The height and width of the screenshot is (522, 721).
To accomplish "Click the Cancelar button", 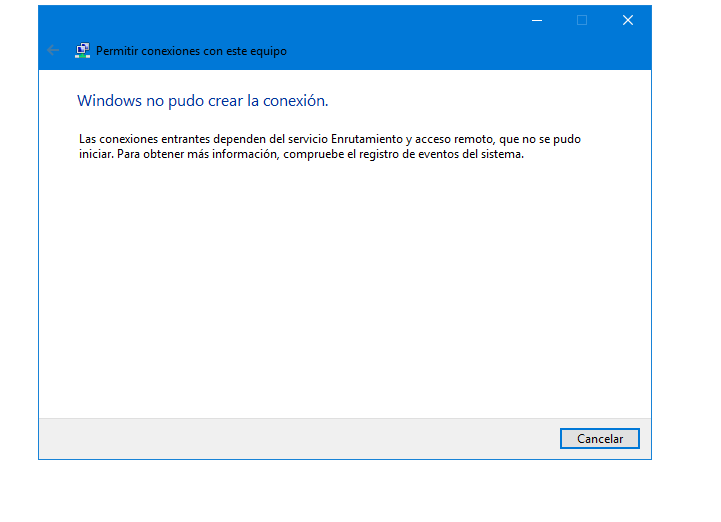I will click(600, 438).
